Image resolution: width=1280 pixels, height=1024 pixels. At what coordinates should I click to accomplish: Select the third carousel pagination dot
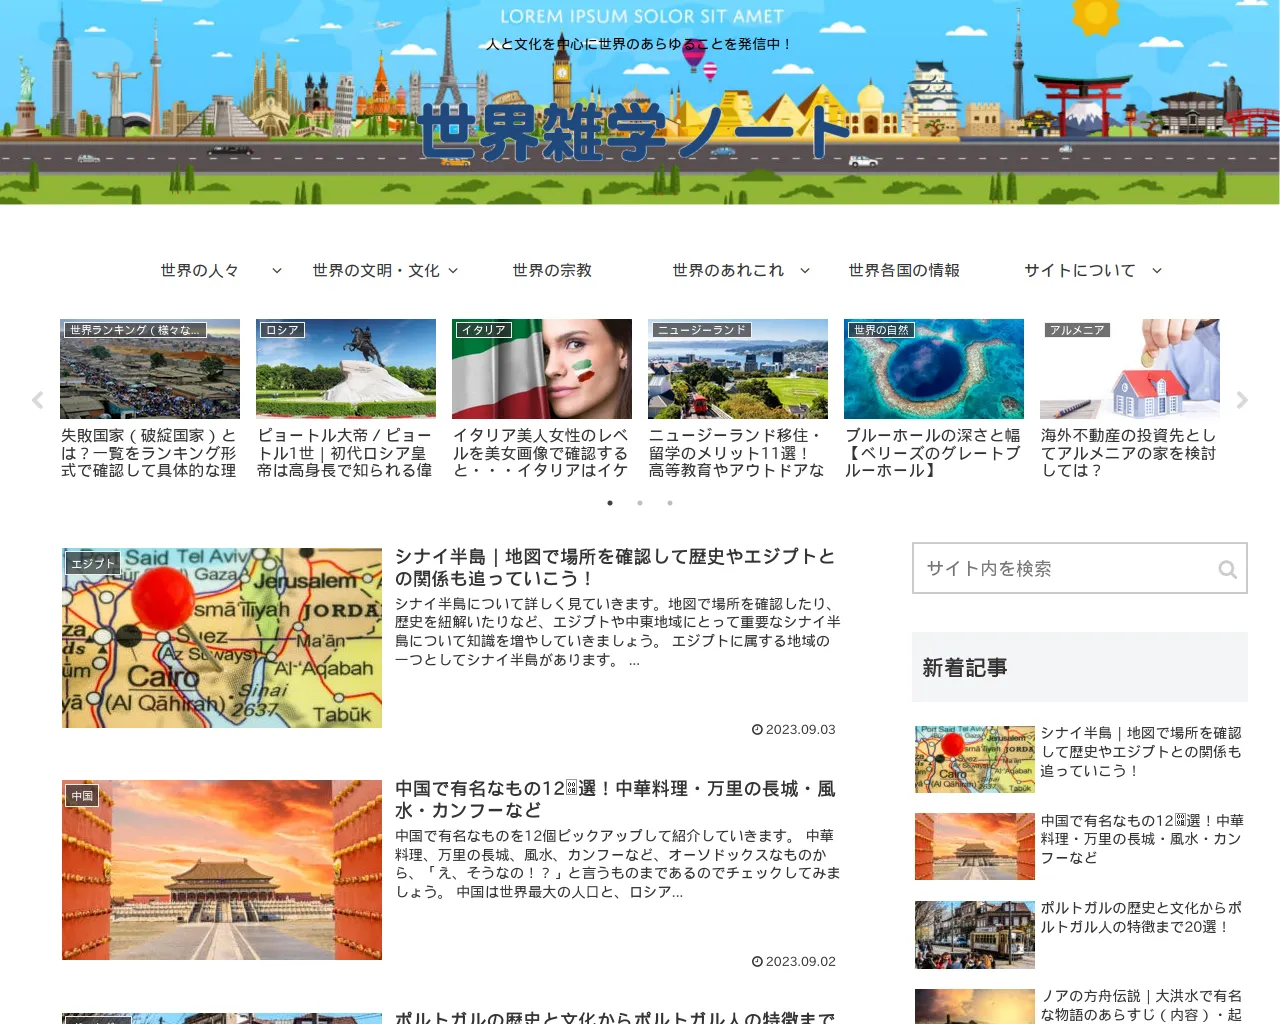[670, 503]
